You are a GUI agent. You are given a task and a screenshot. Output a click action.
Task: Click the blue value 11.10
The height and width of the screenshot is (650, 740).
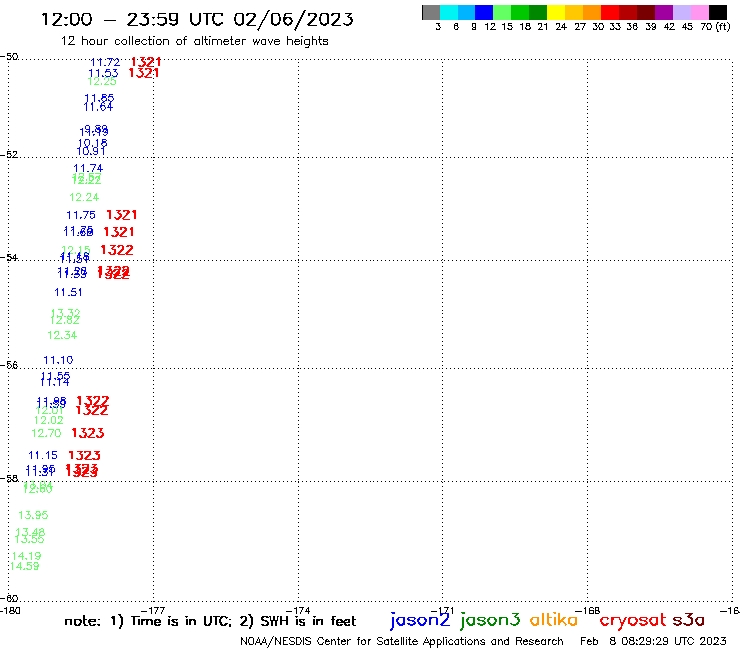(58, 360)
